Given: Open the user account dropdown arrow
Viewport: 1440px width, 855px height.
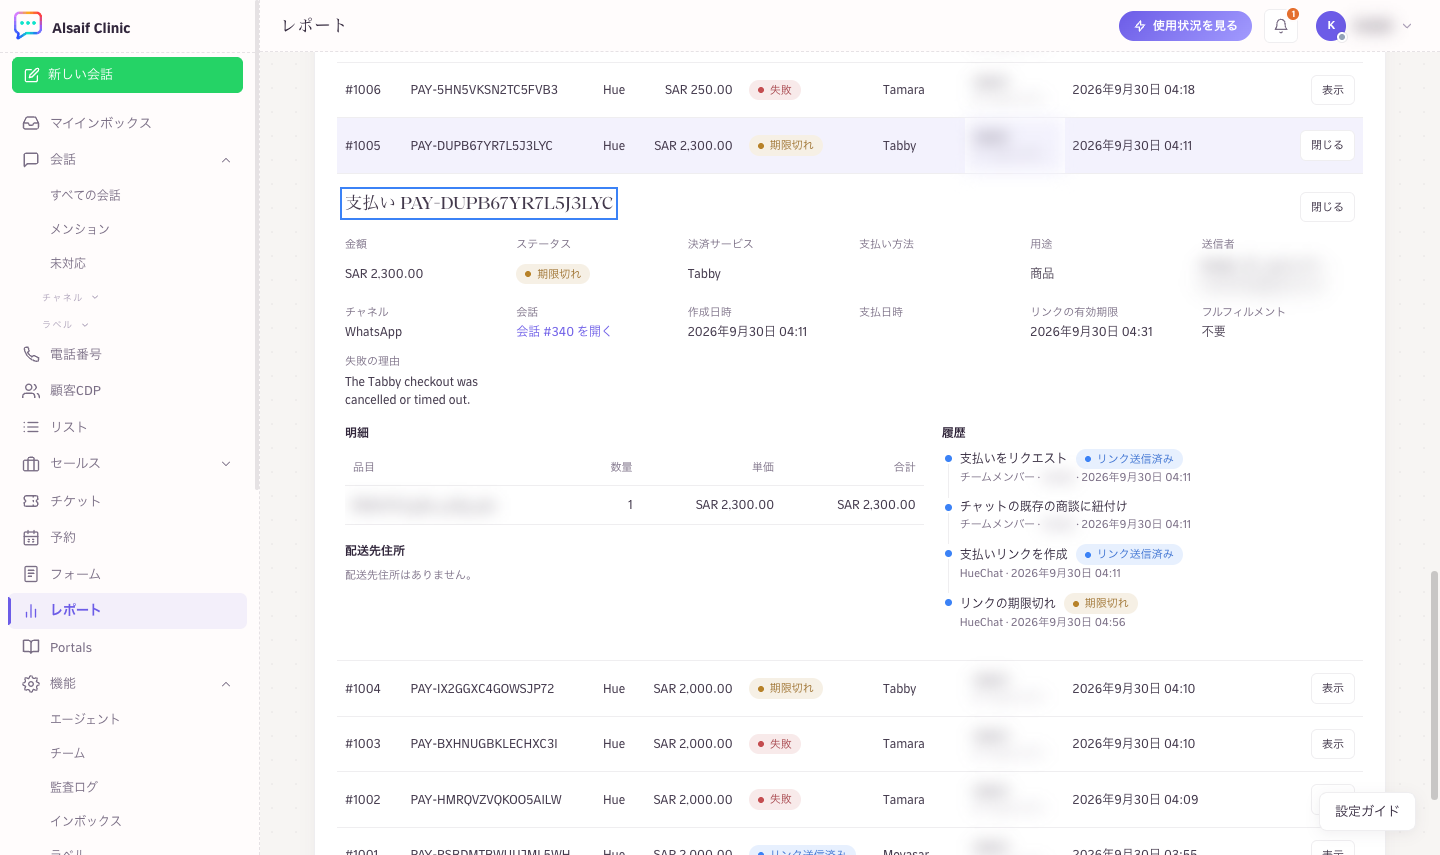Looking at the screenshot, I should coord(1407,26).
